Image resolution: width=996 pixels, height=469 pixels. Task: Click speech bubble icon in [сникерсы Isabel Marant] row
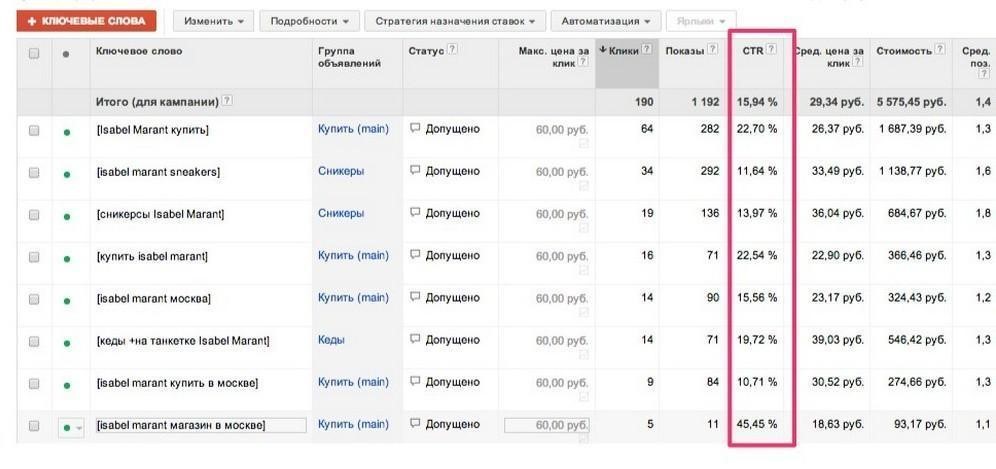tap(415, 213)
